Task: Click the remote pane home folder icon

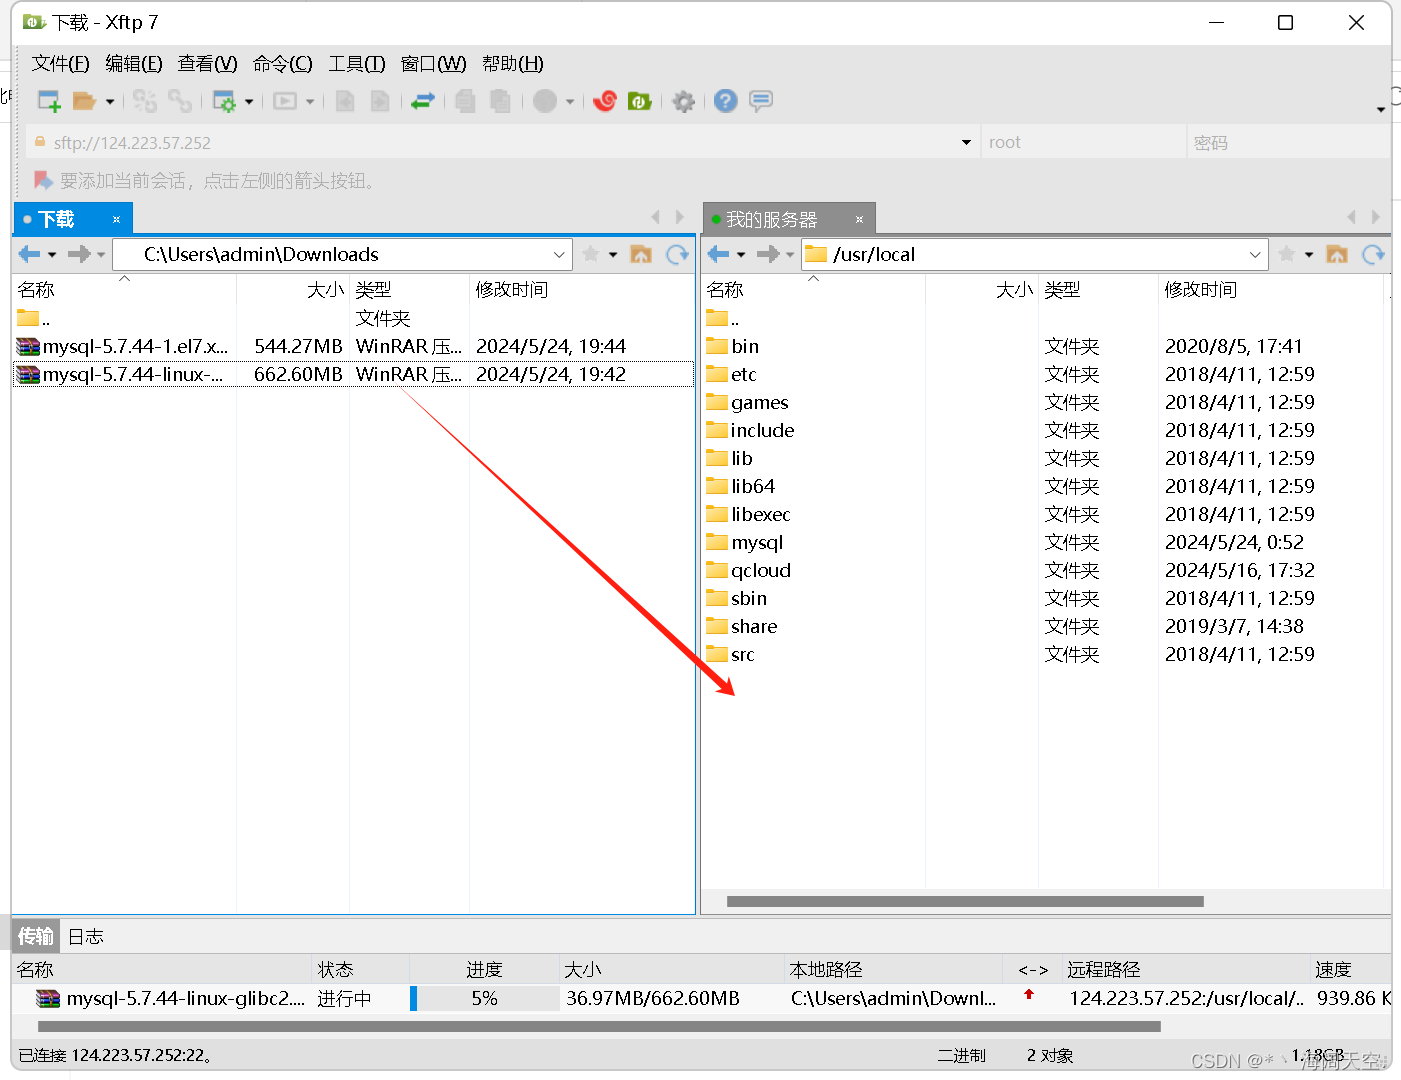Action: (x=1337, y=254)
